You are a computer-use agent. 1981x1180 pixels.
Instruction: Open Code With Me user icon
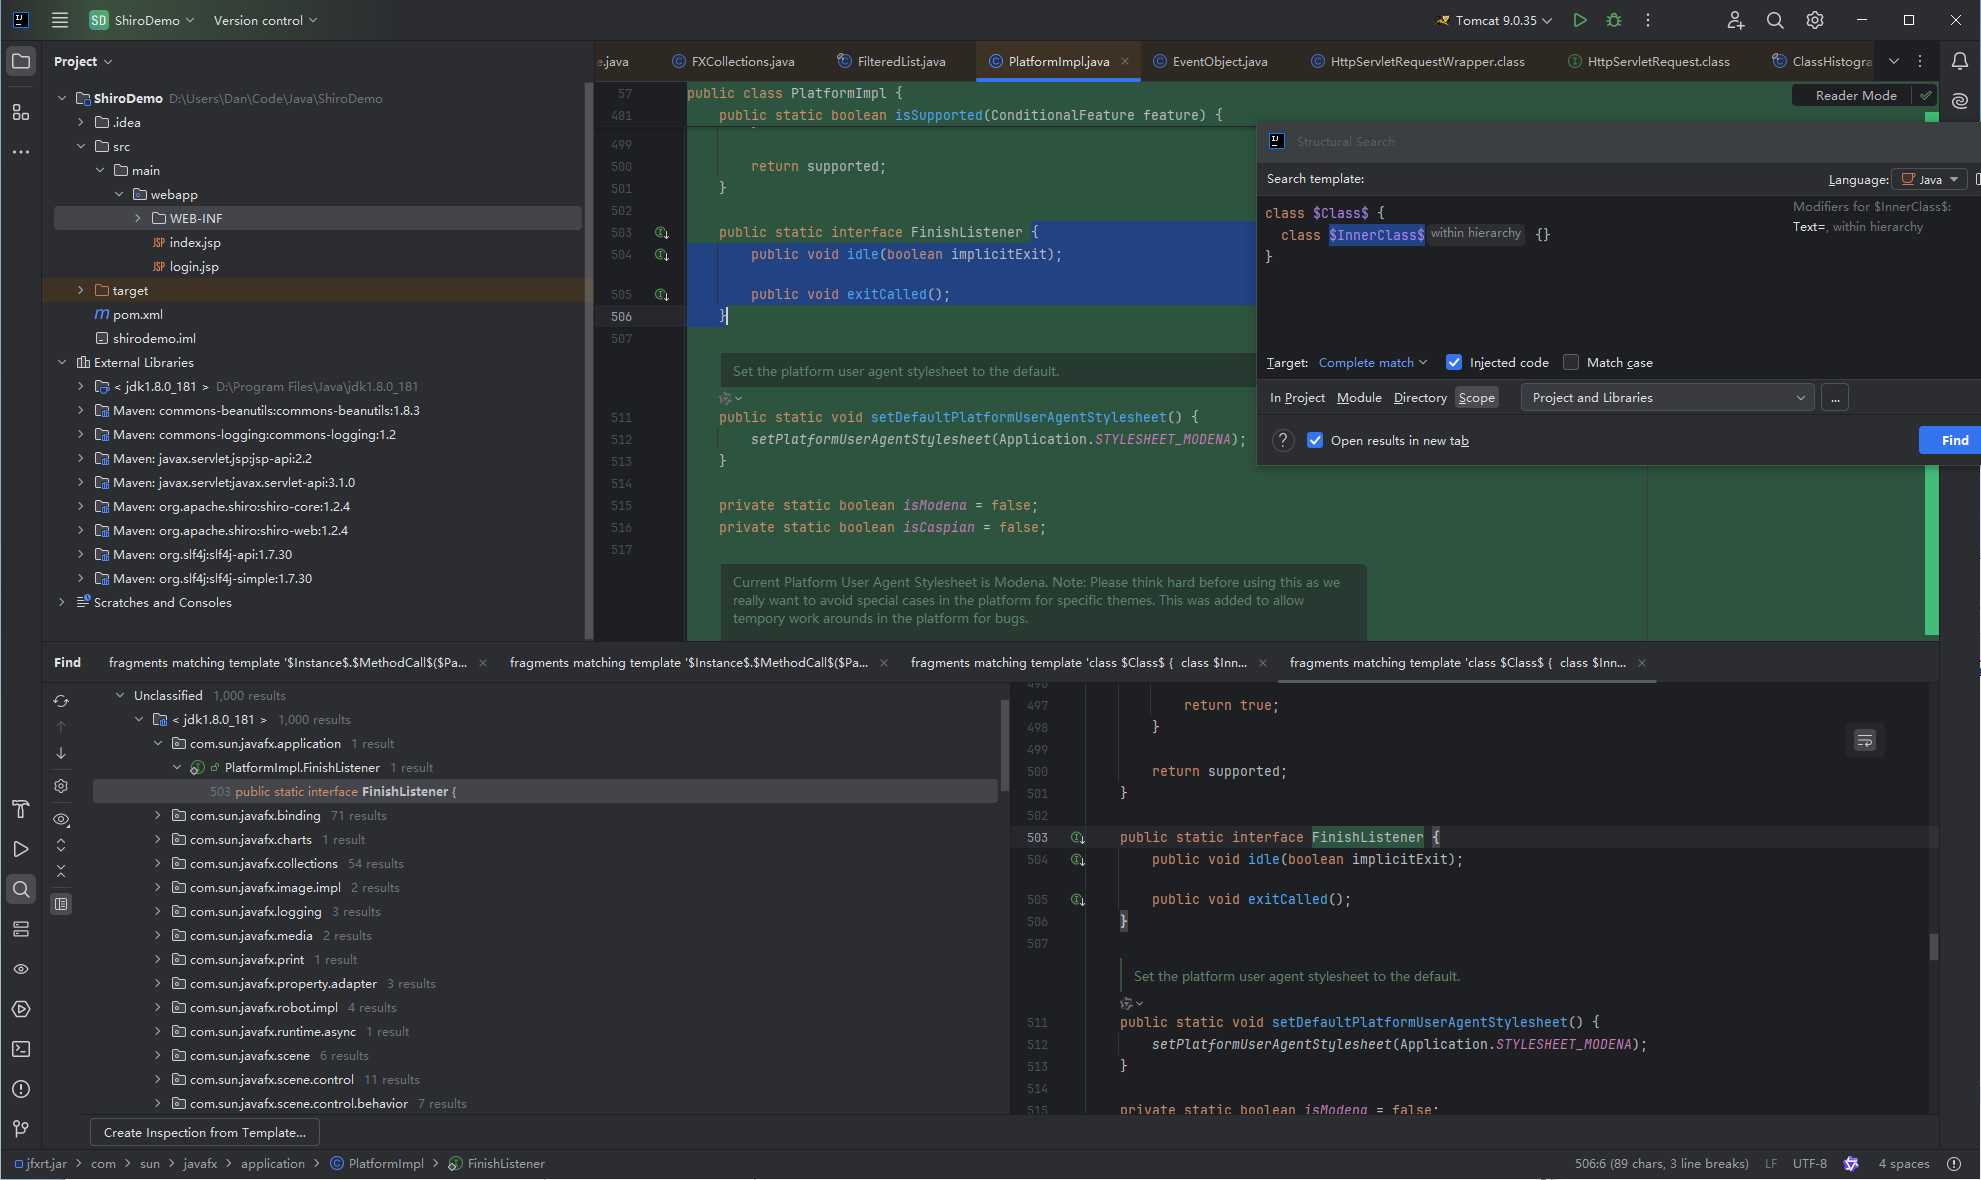click(x=1735, y=20)
